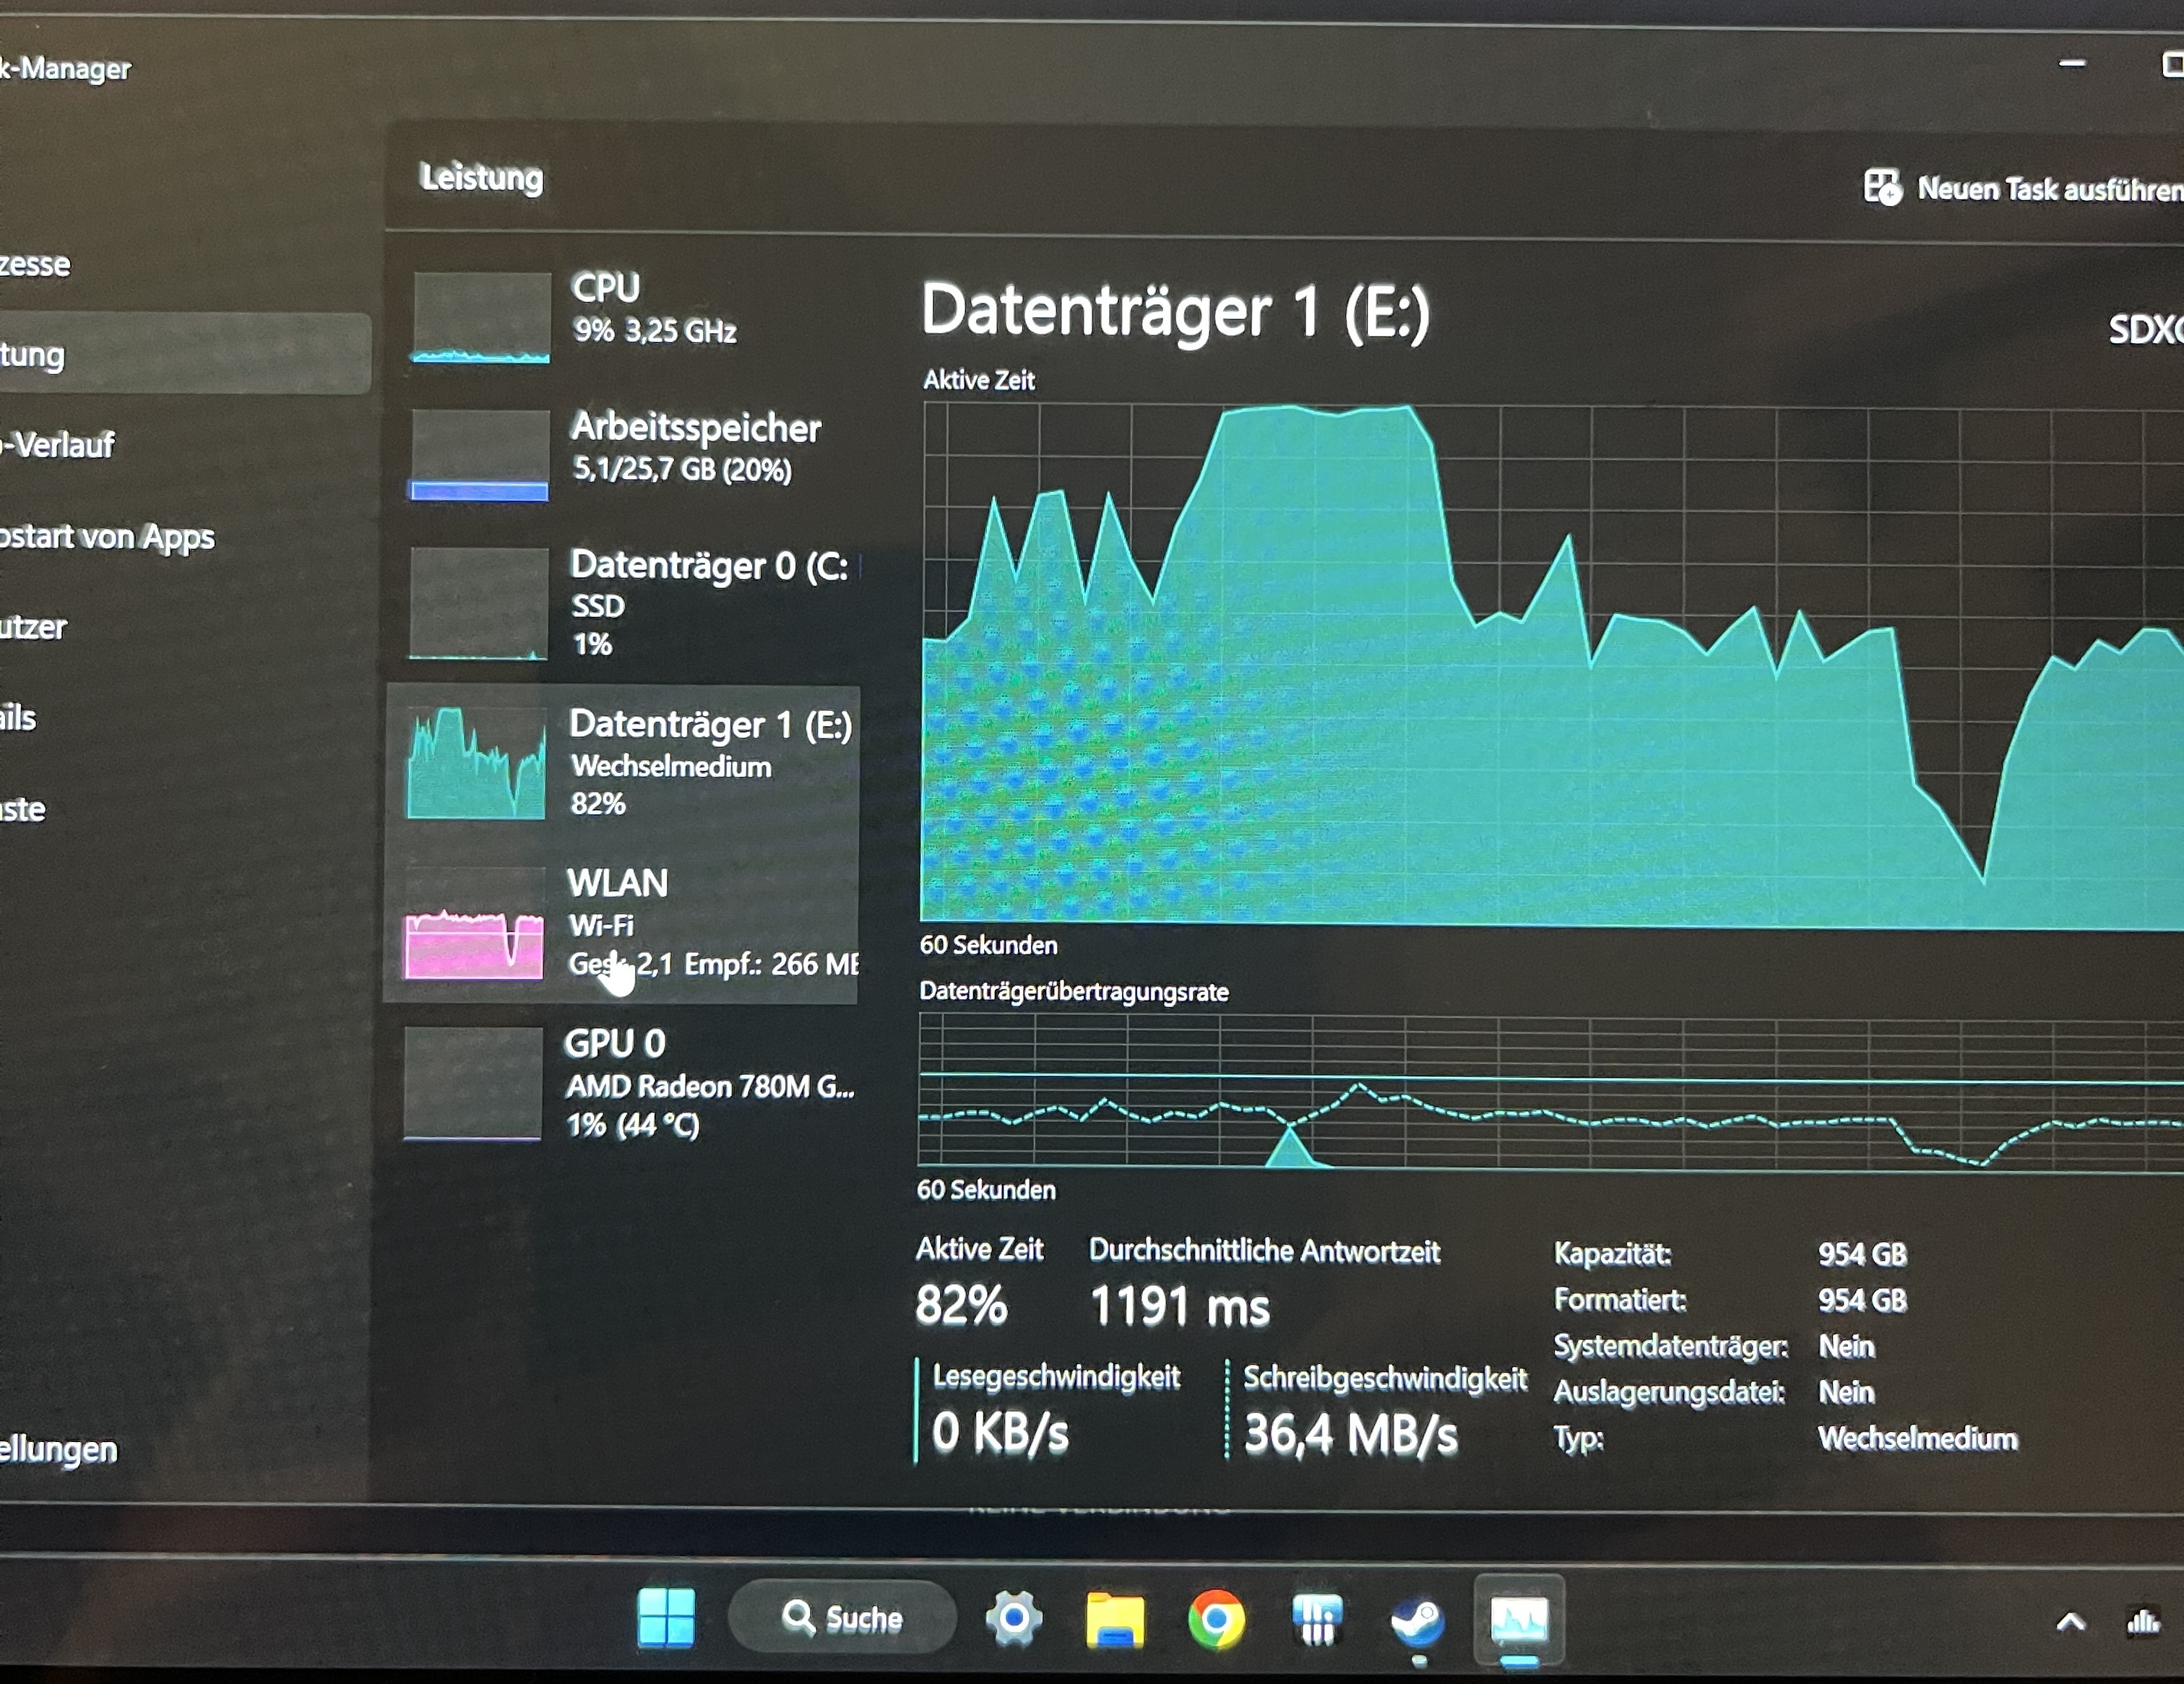
Task: Expand hidden system tray icons chevron
Action: click(2070, 1622)
